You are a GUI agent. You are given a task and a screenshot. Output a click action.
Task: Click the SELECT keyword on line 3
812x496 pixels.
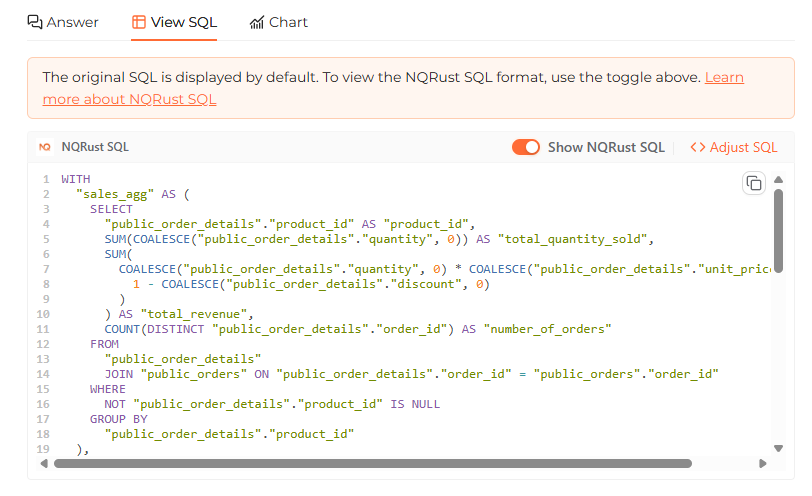click(x=111, y=209)
